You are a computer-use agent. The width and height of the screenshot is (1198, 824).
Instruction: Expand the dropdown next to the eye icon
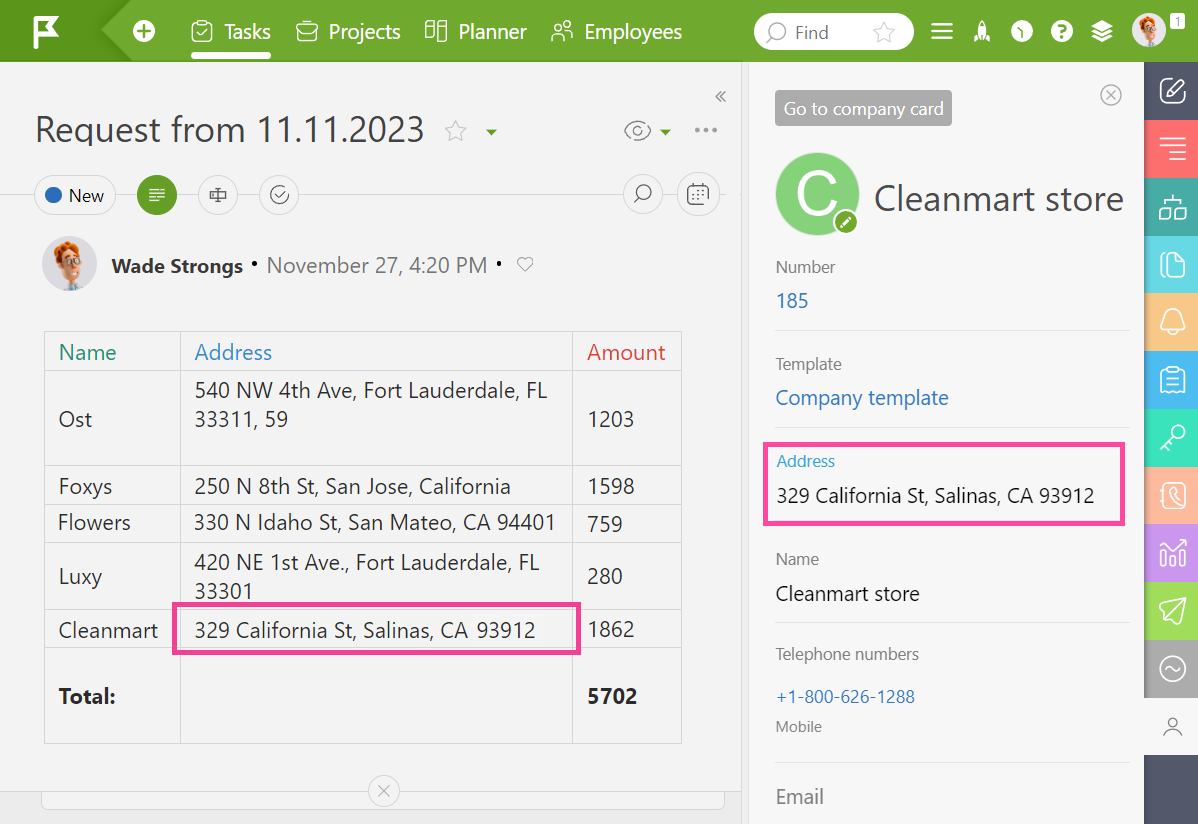click(665, 132)
